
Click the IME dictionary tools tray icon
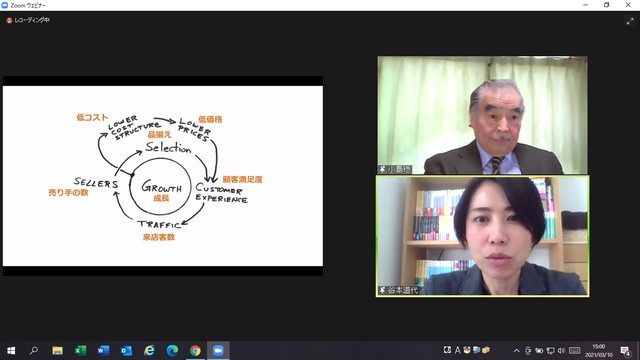pos(476,350)
